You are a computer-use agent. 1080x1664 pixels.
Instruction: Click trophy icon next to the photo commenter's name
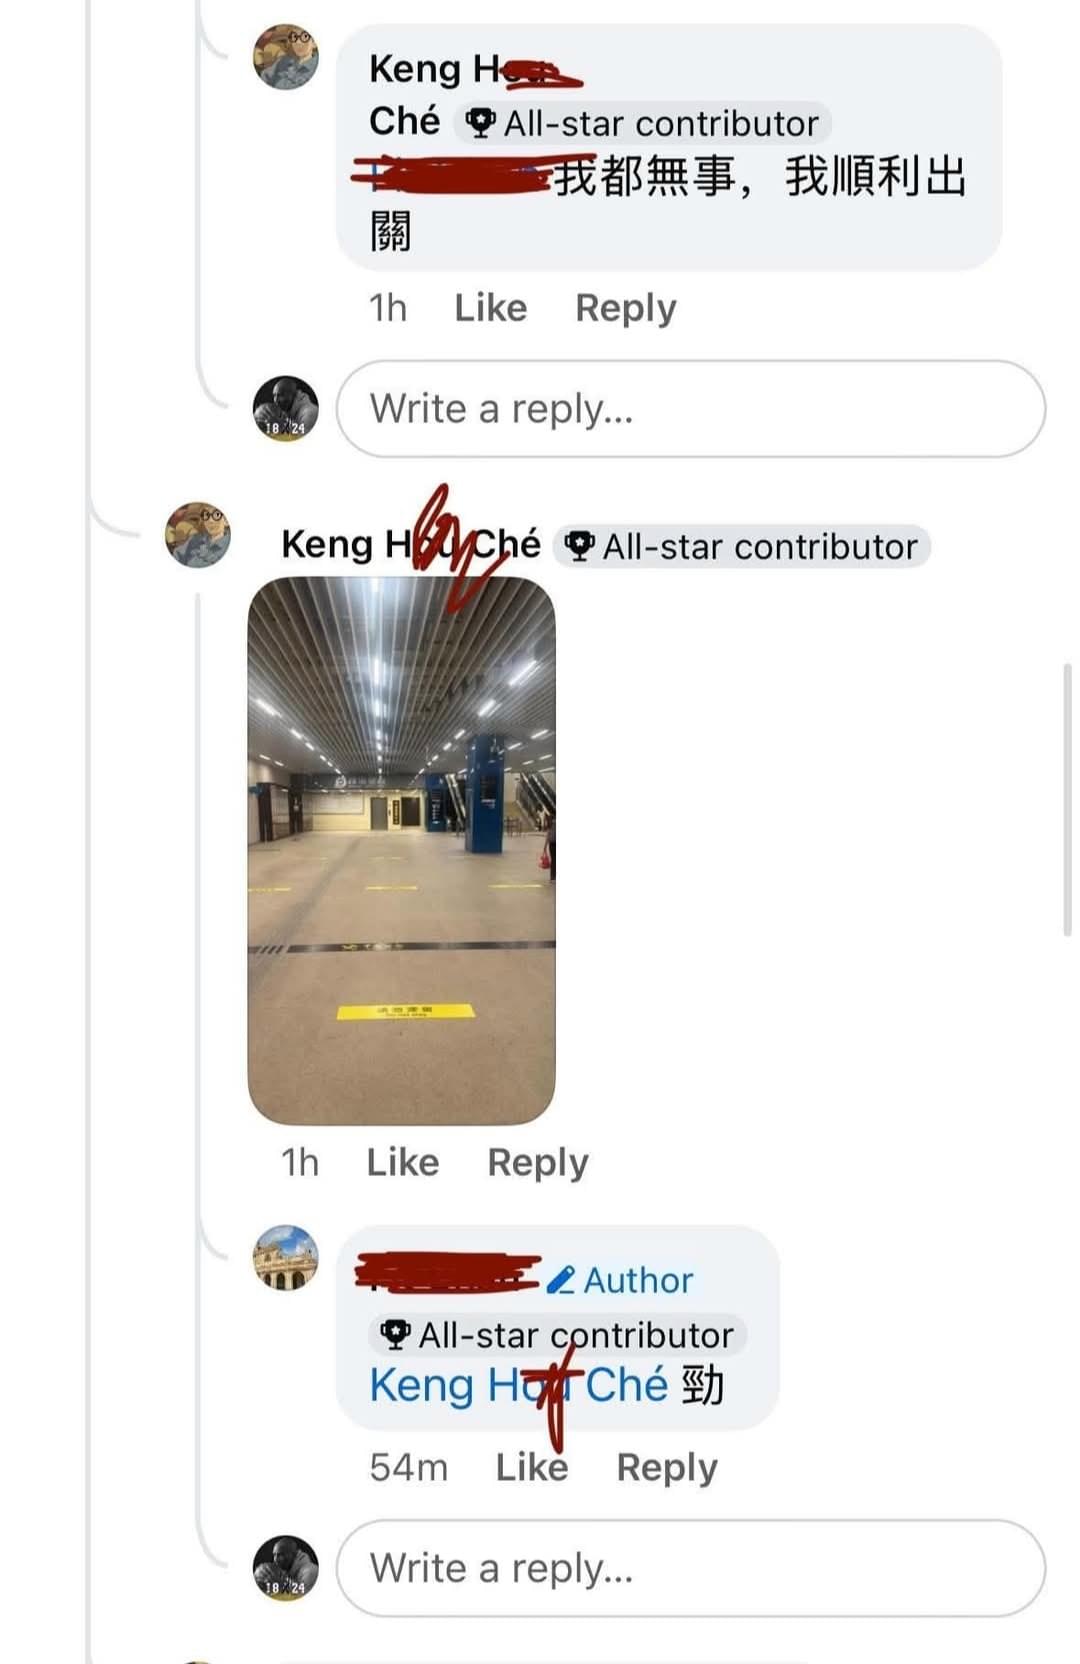click(579, 547)
